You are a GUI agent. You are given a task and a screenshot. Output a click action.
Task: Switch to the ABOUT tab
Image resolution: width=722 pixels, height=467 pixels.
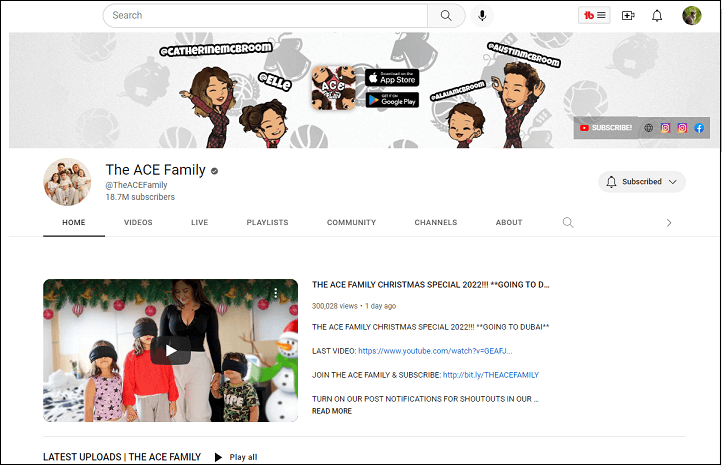pos(509,222)
